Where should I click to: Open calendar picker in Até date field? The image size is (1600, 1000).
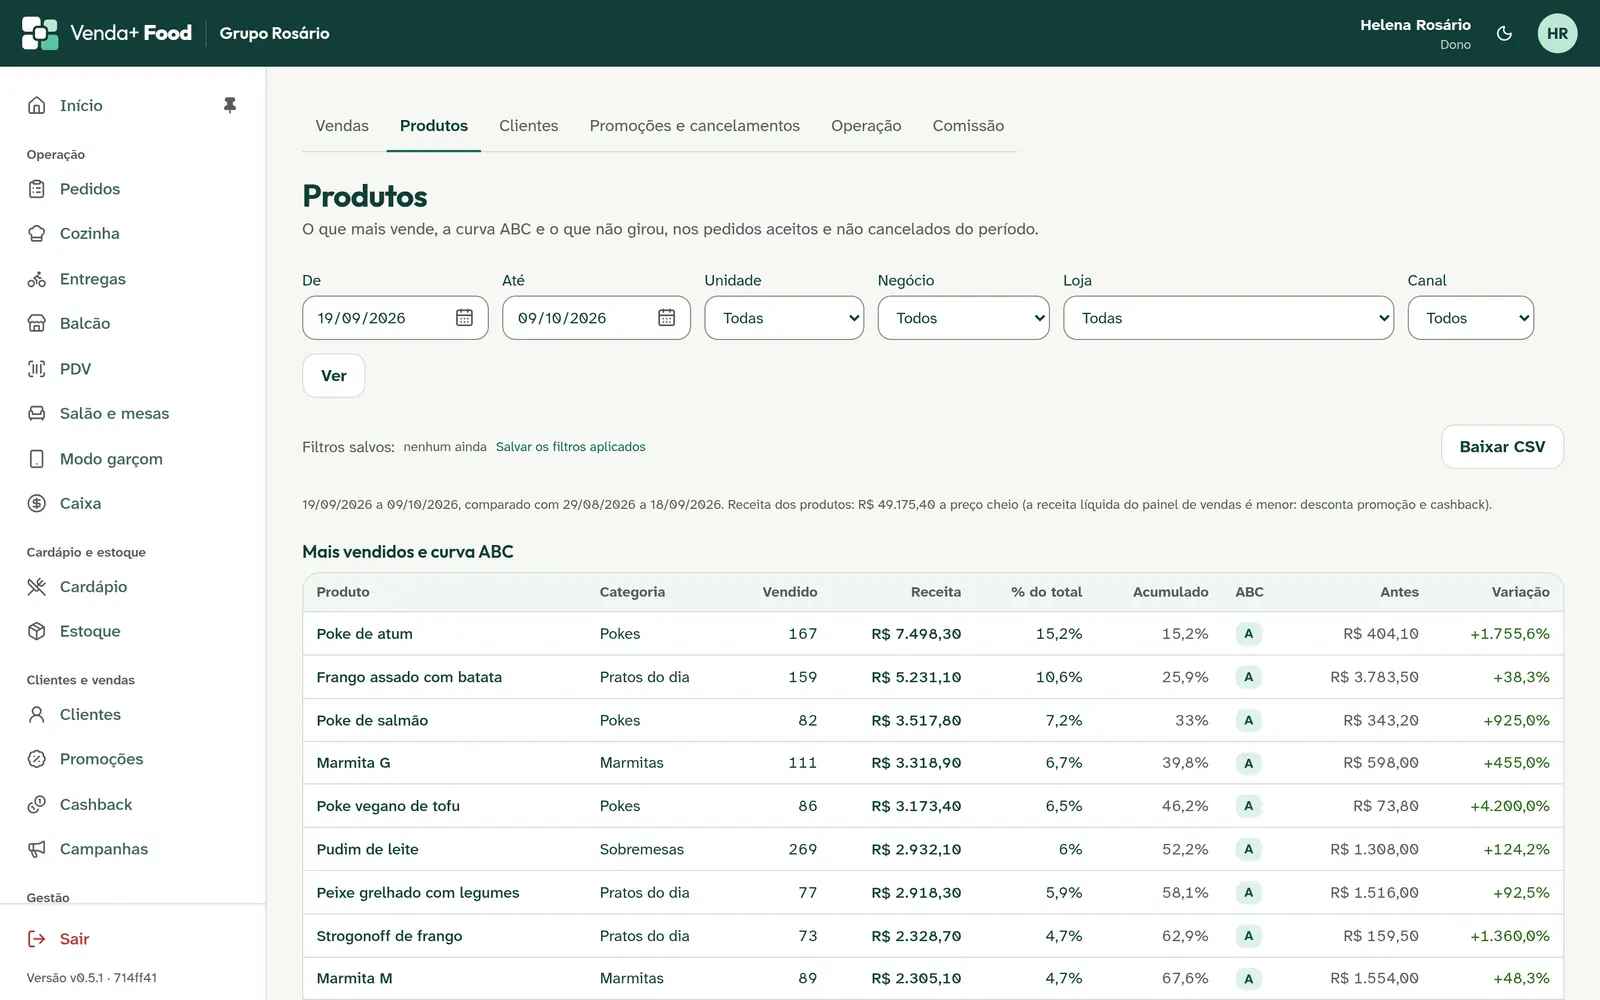666,318
